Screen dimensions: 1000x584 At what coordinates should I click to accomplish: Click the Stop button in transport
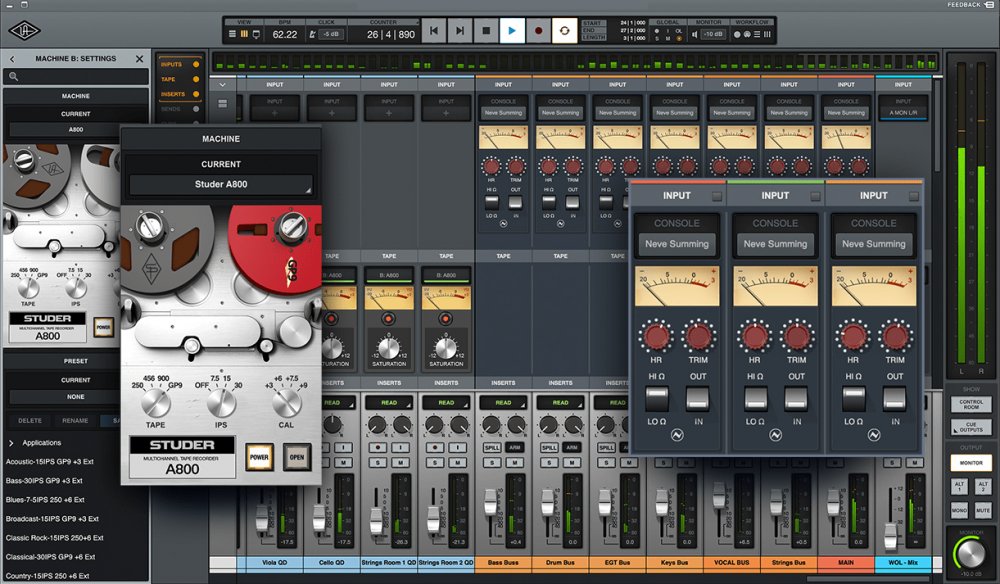(x=486, y=31)
